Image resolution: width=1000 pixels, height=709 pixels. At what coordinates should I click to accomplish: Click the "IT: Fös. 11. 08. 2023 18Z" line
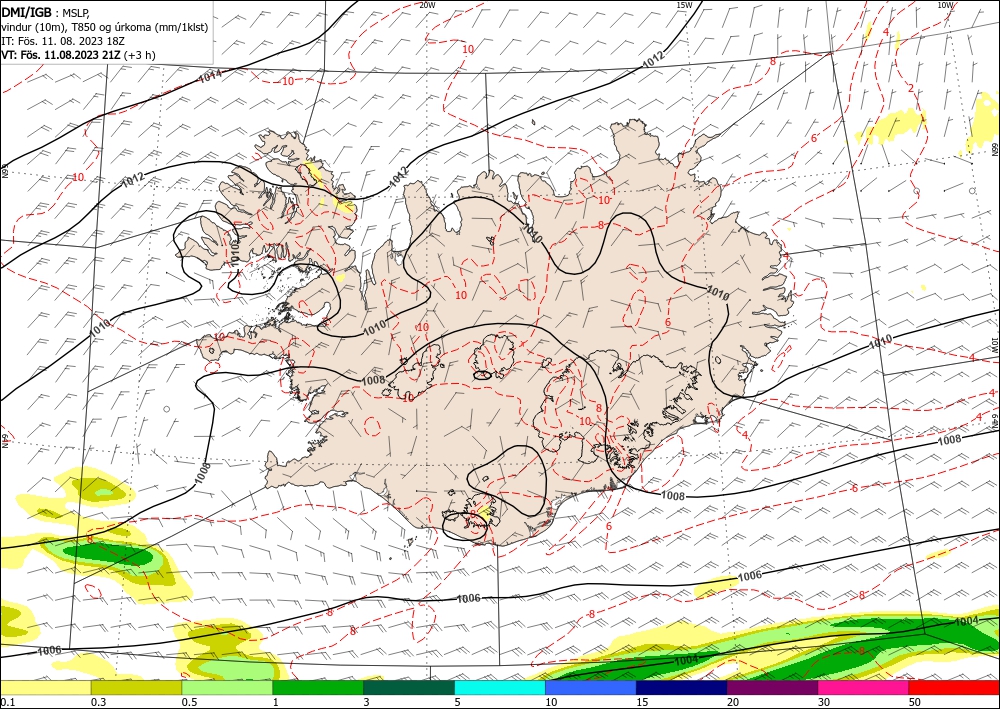click(x=63, y=41)
